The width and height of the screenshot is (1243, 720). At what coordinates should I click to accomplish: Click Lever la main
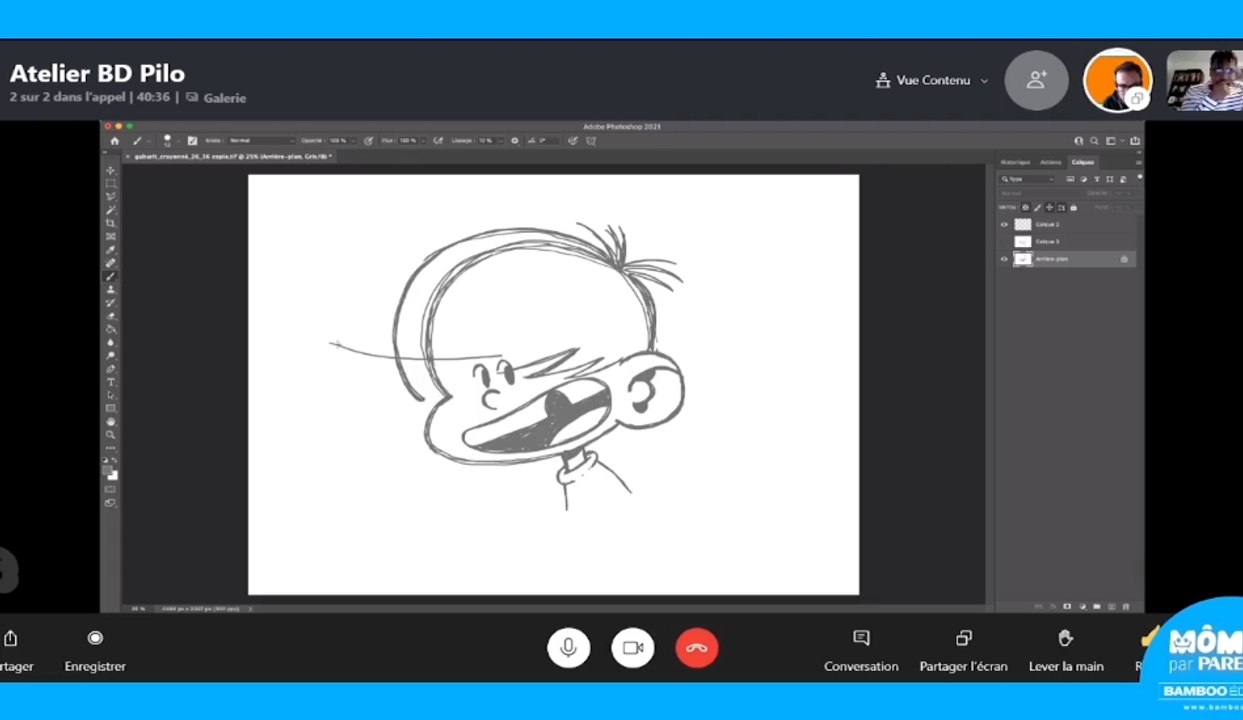pyautogui.click(x=1066, y=650)
